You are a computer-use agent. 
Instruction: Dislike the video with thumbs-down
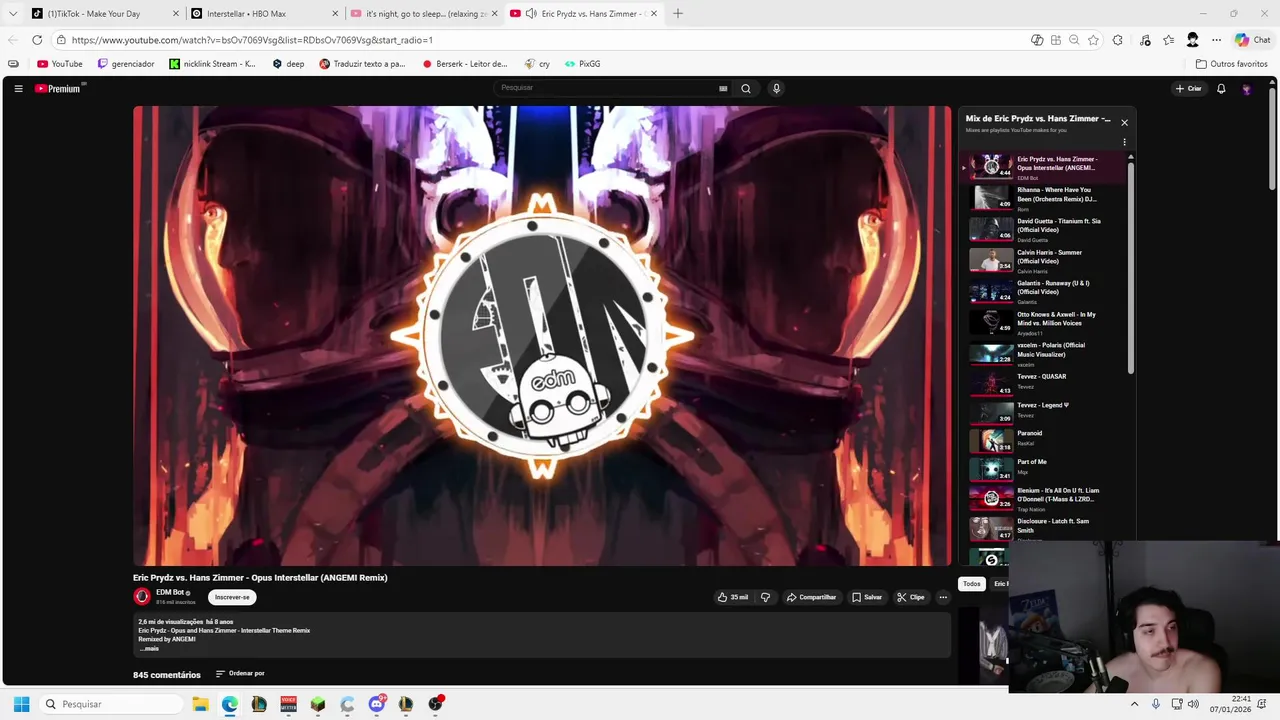point(765,597)
